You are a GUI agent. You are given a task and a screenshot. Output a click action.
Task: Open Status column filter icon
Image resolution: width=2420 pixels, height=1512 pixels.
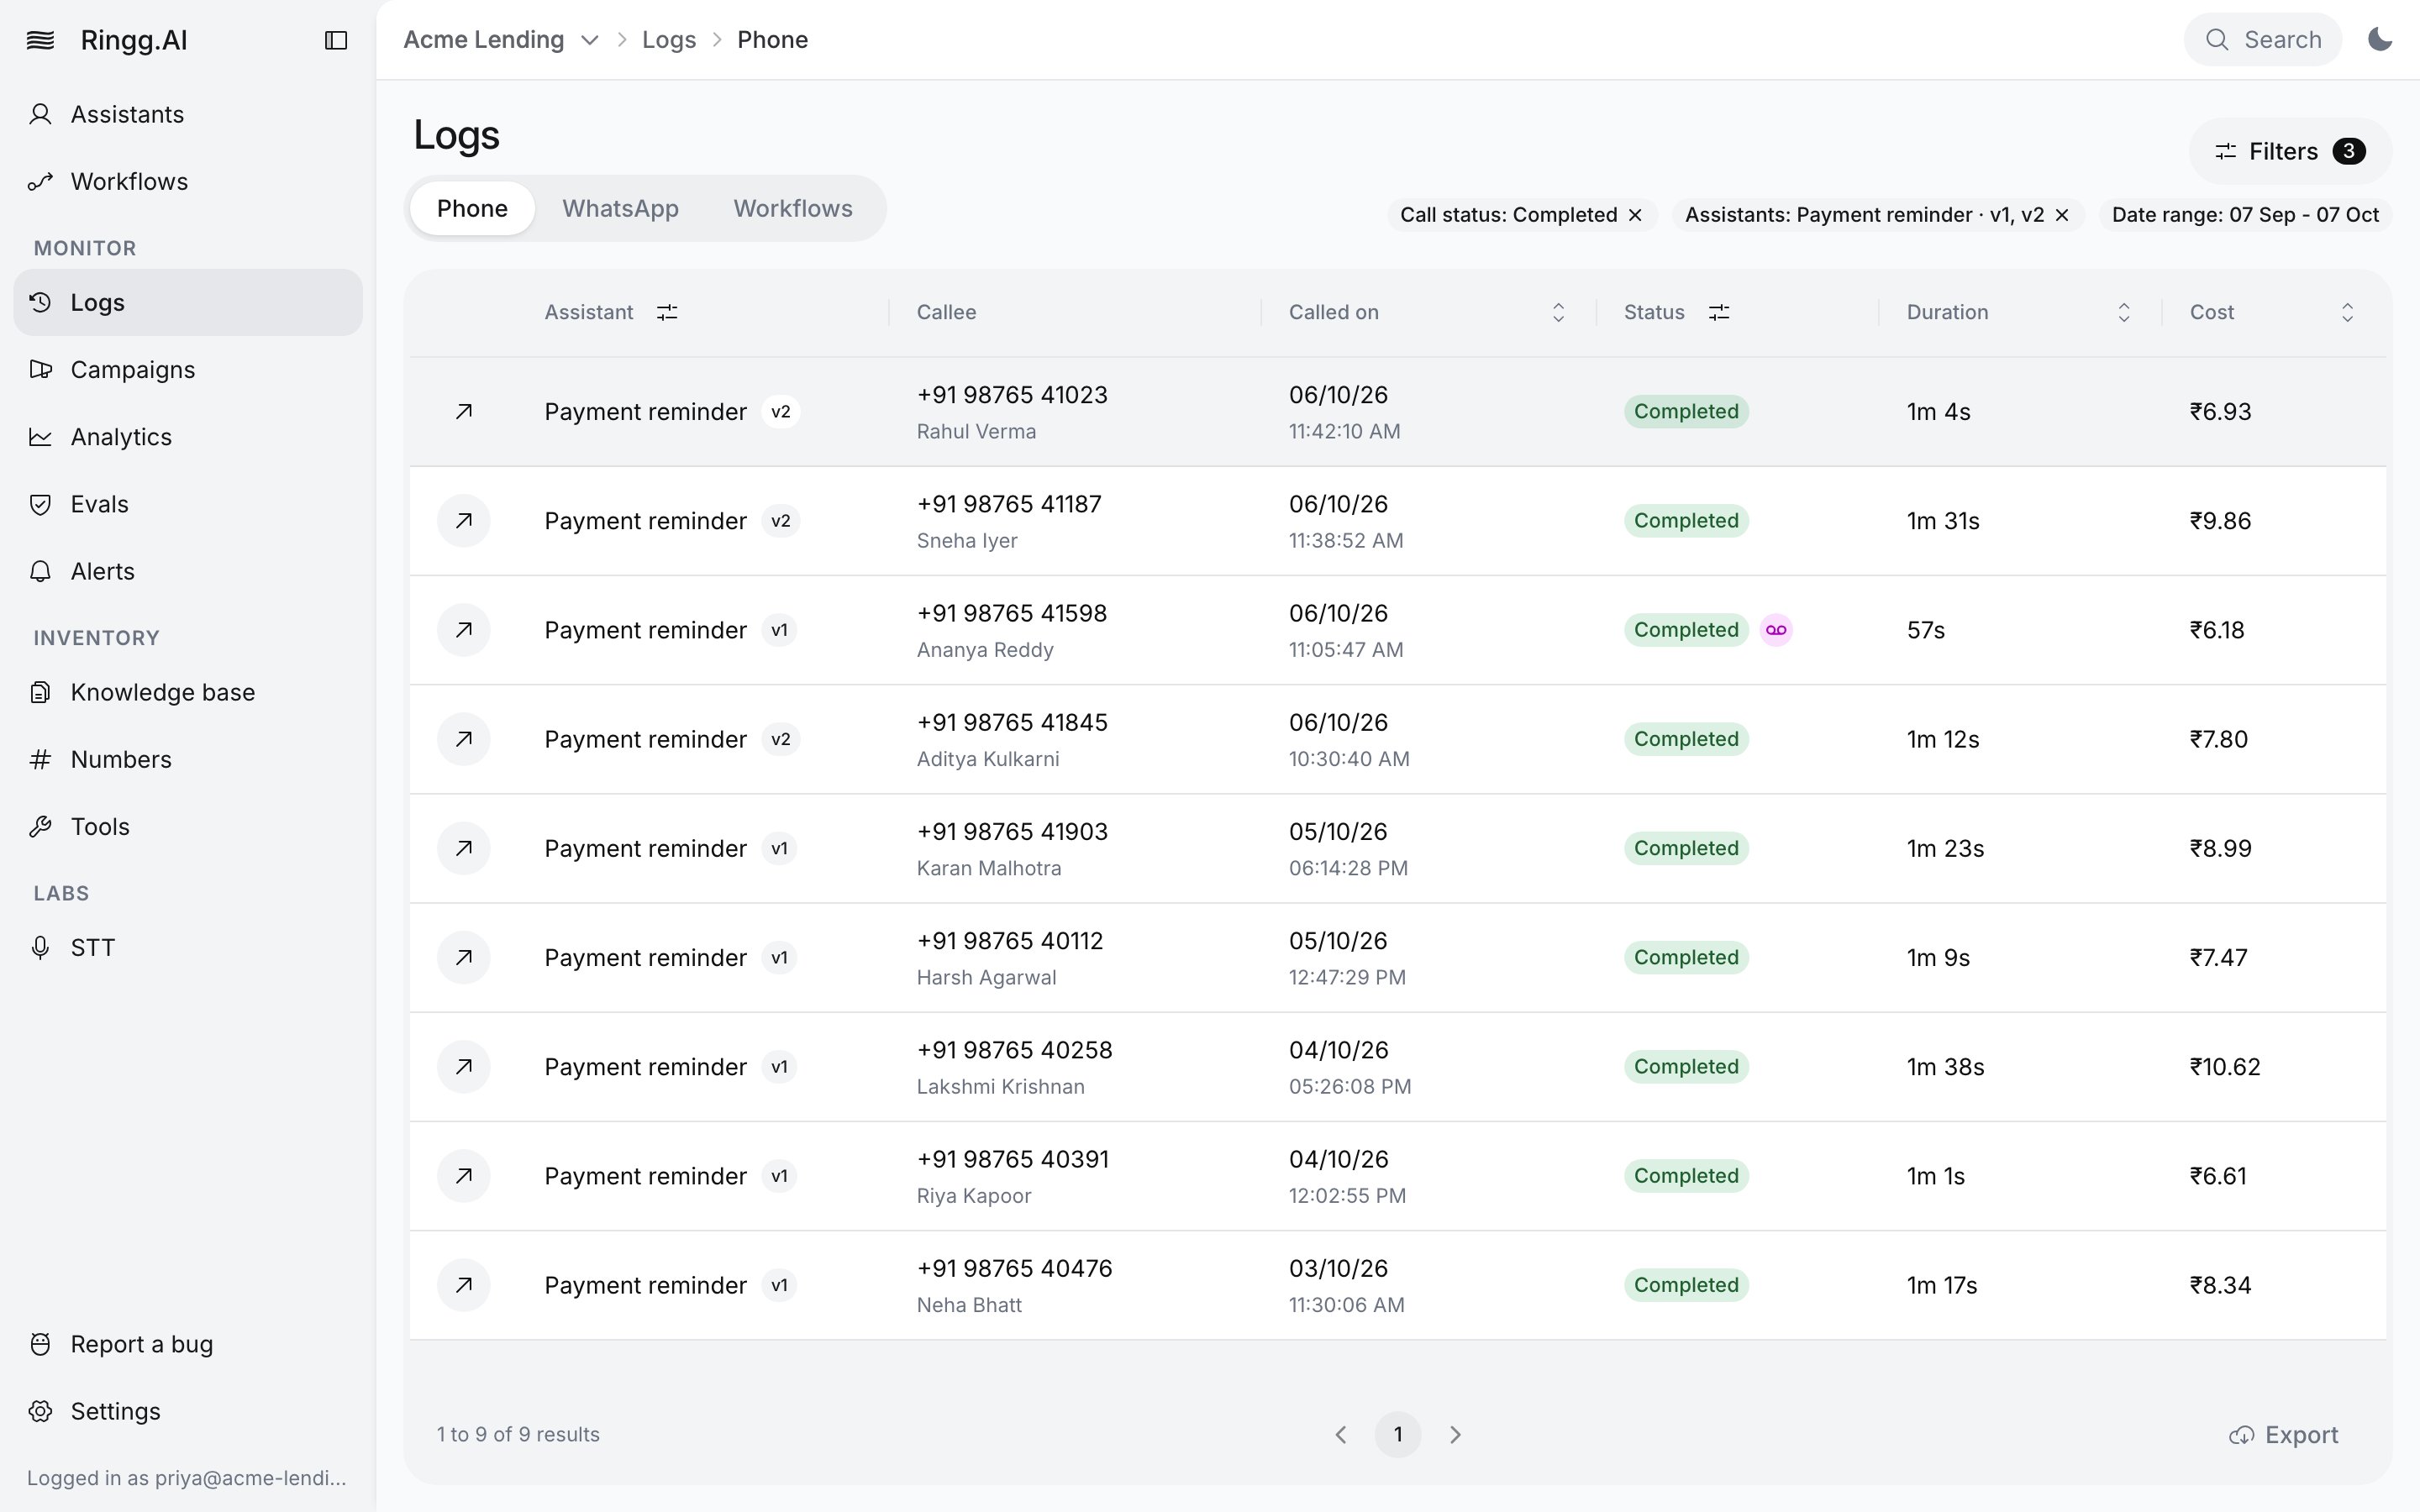[1719, 312]
